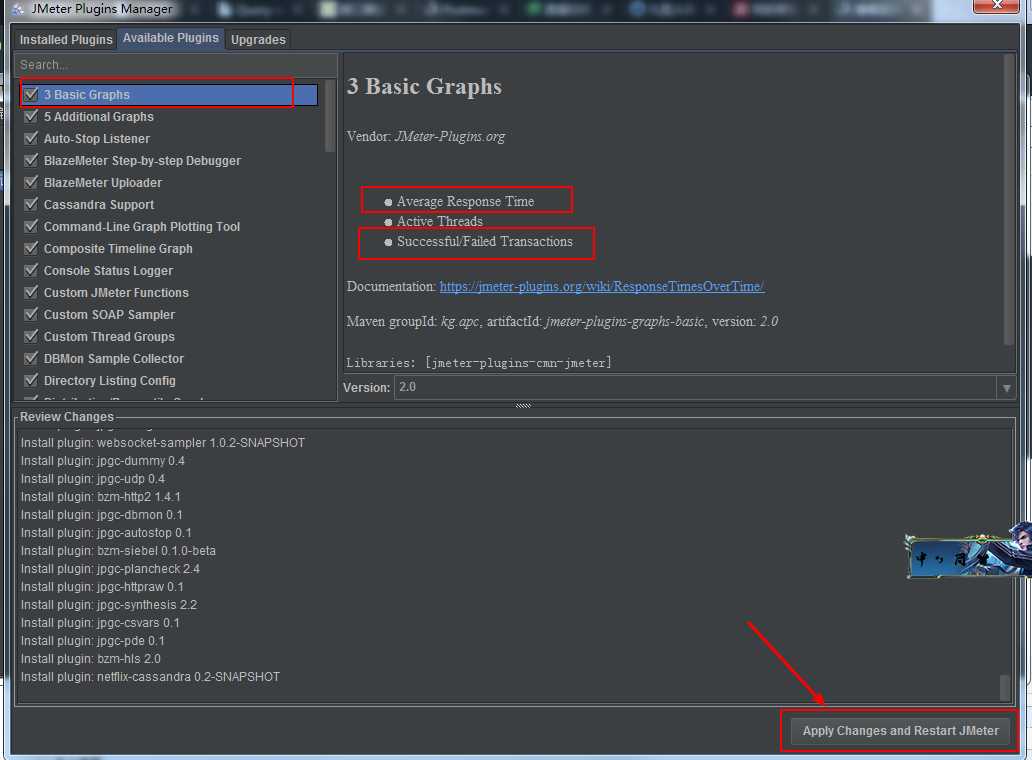This screenshot has width=1032, height=760.
Task: Toggle Custom JMeter Functions checkbox
Action: [31, 292]
